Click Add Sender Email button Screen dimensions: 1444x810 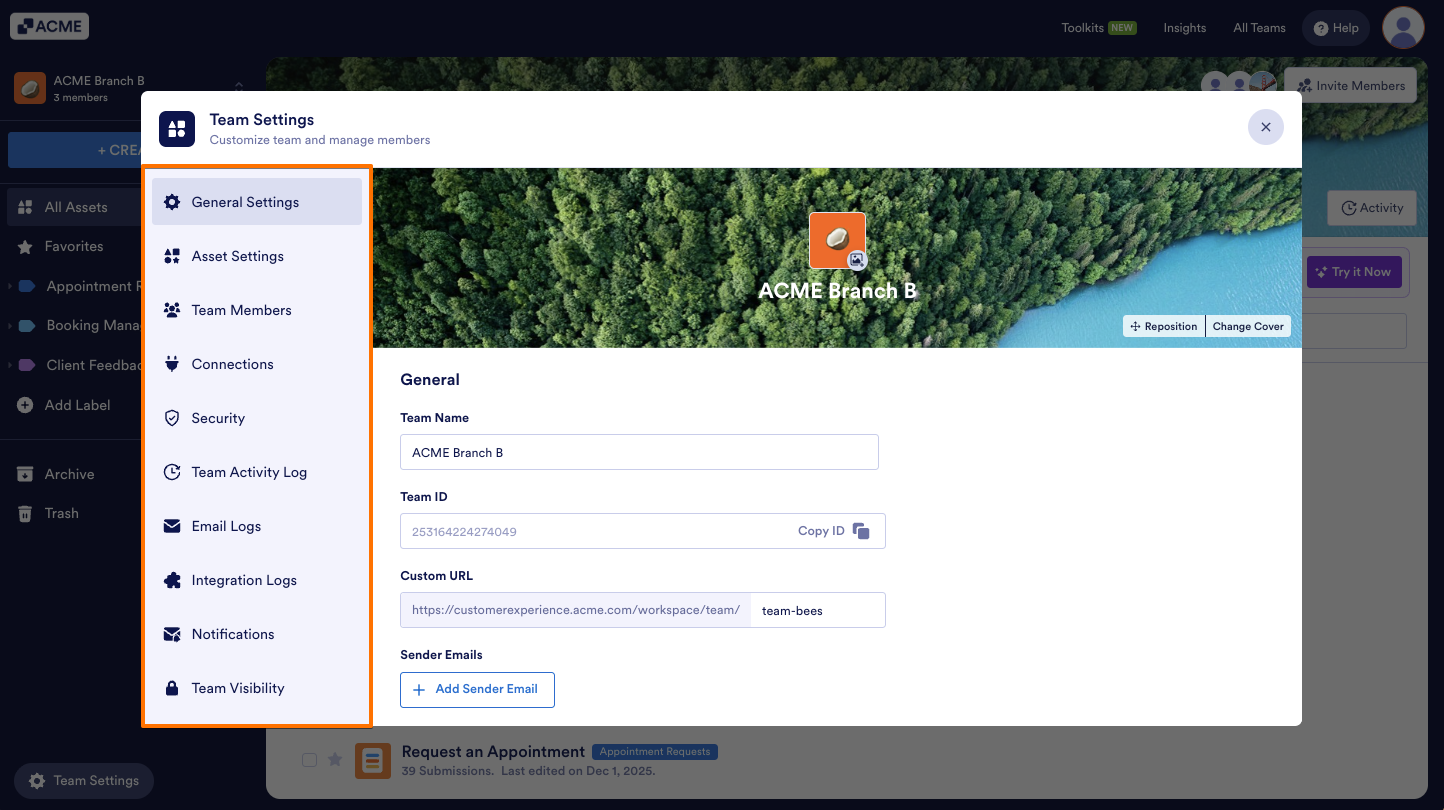(x=477, y=689)
